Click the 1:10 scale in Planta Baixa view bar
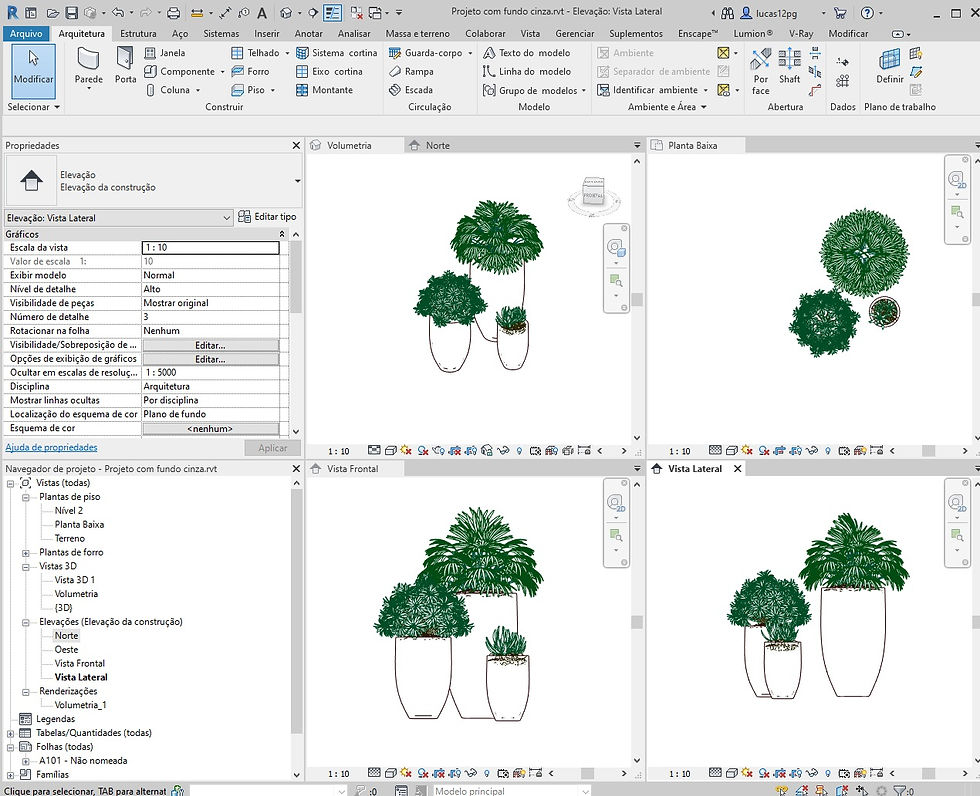This screenshot has height=796, width=980. (679, 451)
